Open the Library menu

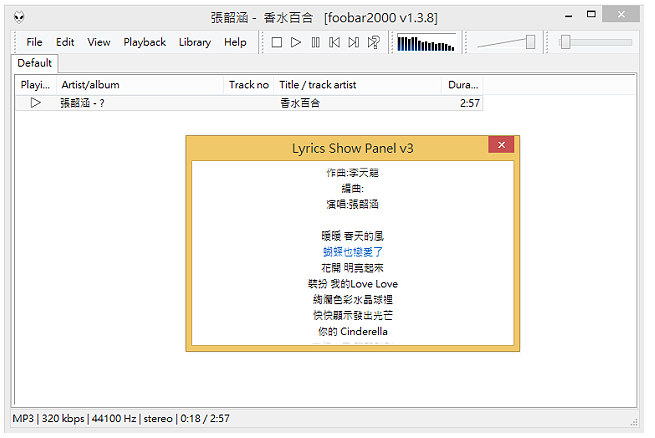[195, 42]
